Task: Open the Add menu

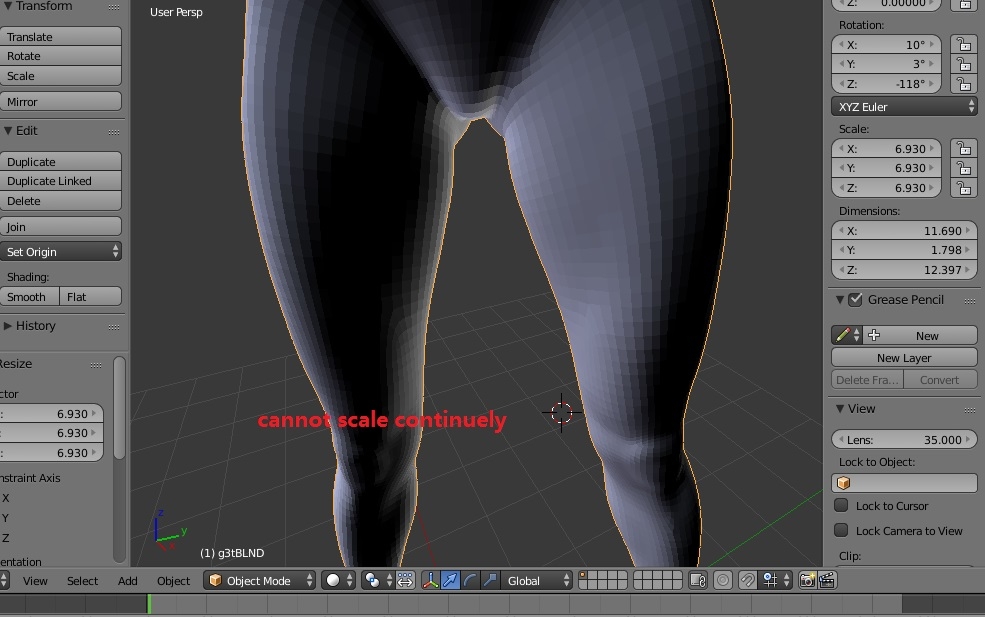Action: (128, 581)
